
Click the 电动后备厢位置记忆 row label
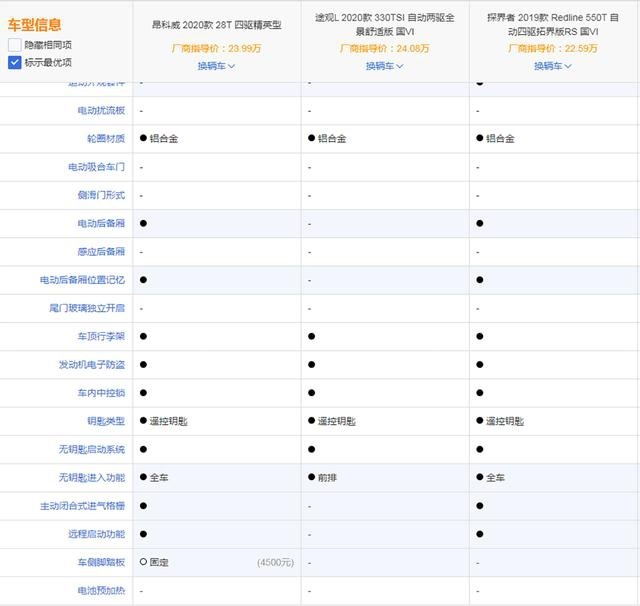(82, 280)
